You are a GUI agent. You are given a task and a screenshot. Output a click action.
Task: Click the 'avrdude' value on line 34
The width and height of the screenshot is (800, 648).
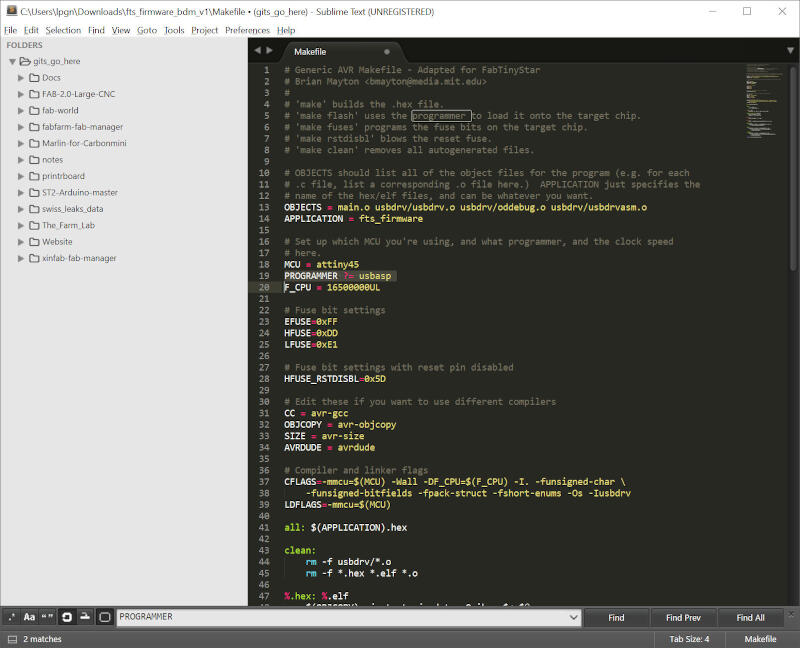(356, 447)
